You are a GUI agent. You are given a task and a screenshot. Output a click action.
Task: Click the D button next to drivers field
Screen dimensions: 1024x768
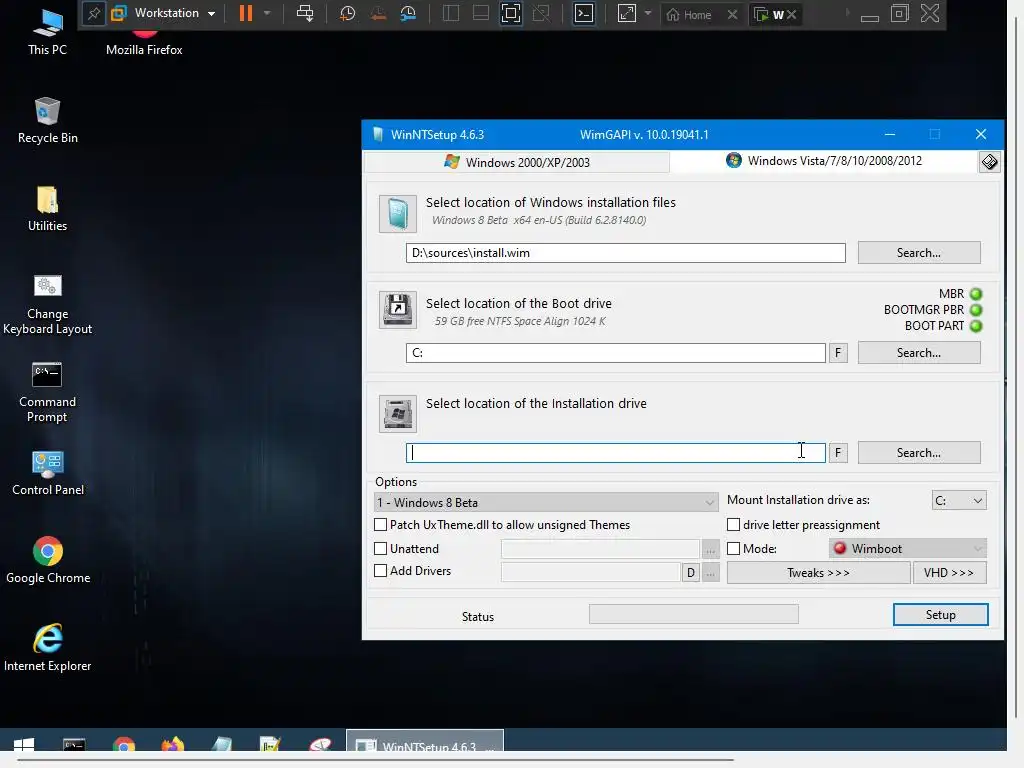tap(691, 573)
